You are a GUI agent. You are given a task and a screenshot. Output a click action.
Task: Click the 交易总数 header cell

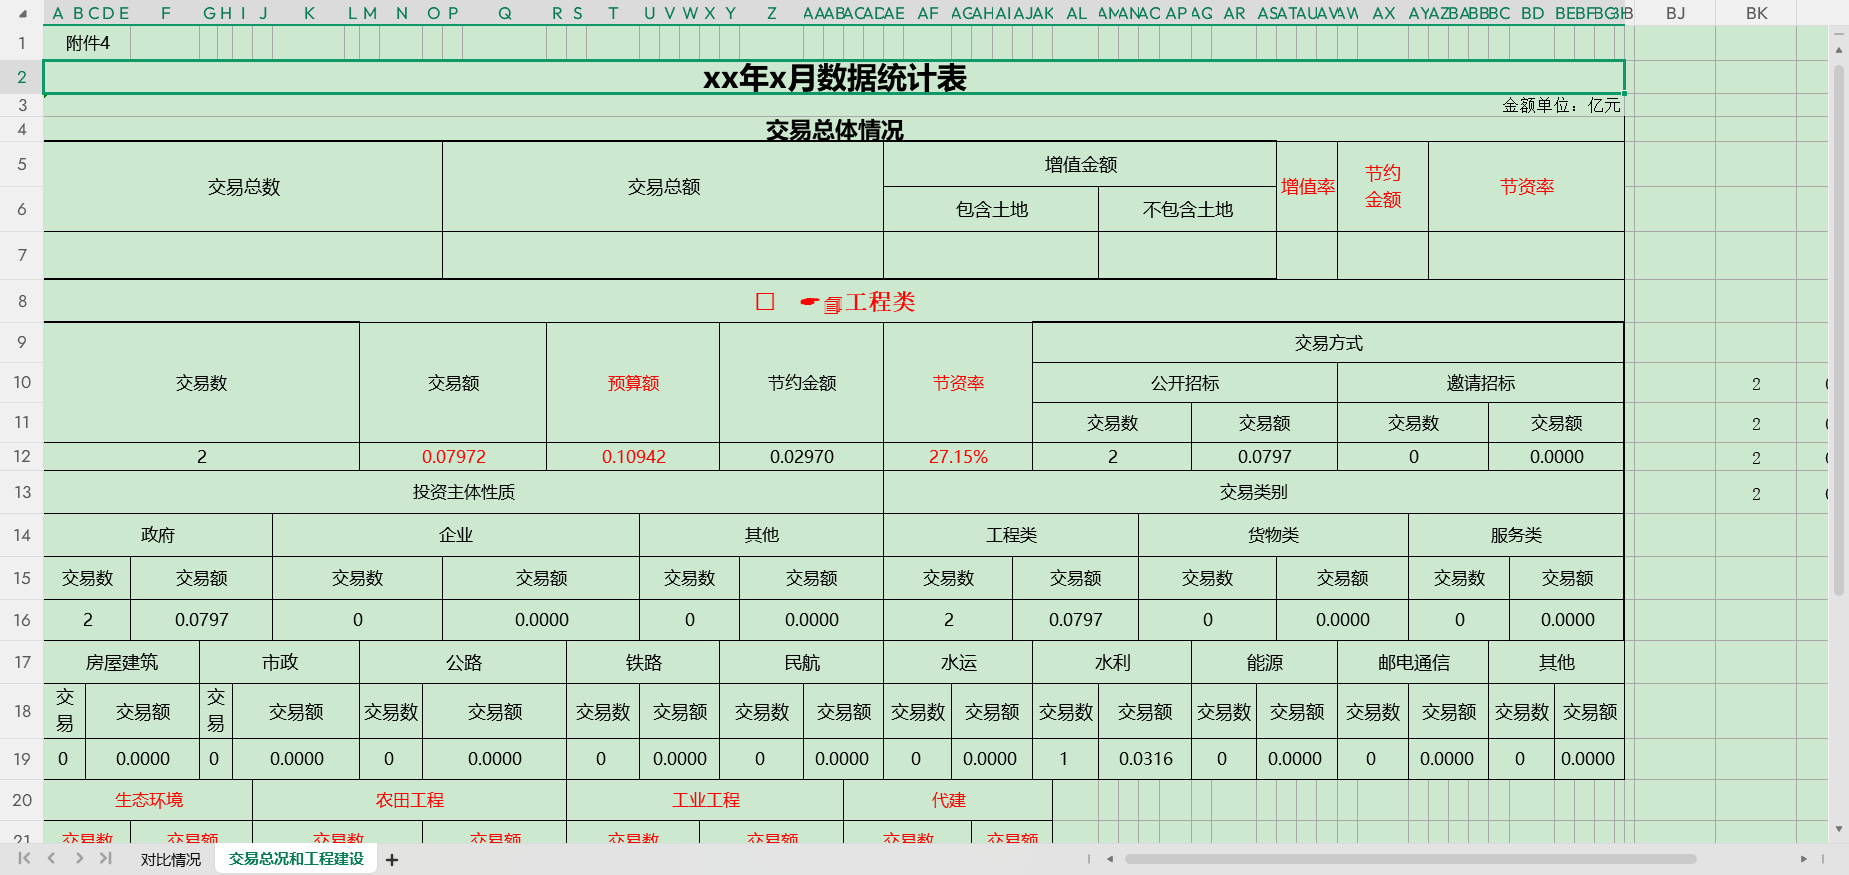[x=243, y=187]
